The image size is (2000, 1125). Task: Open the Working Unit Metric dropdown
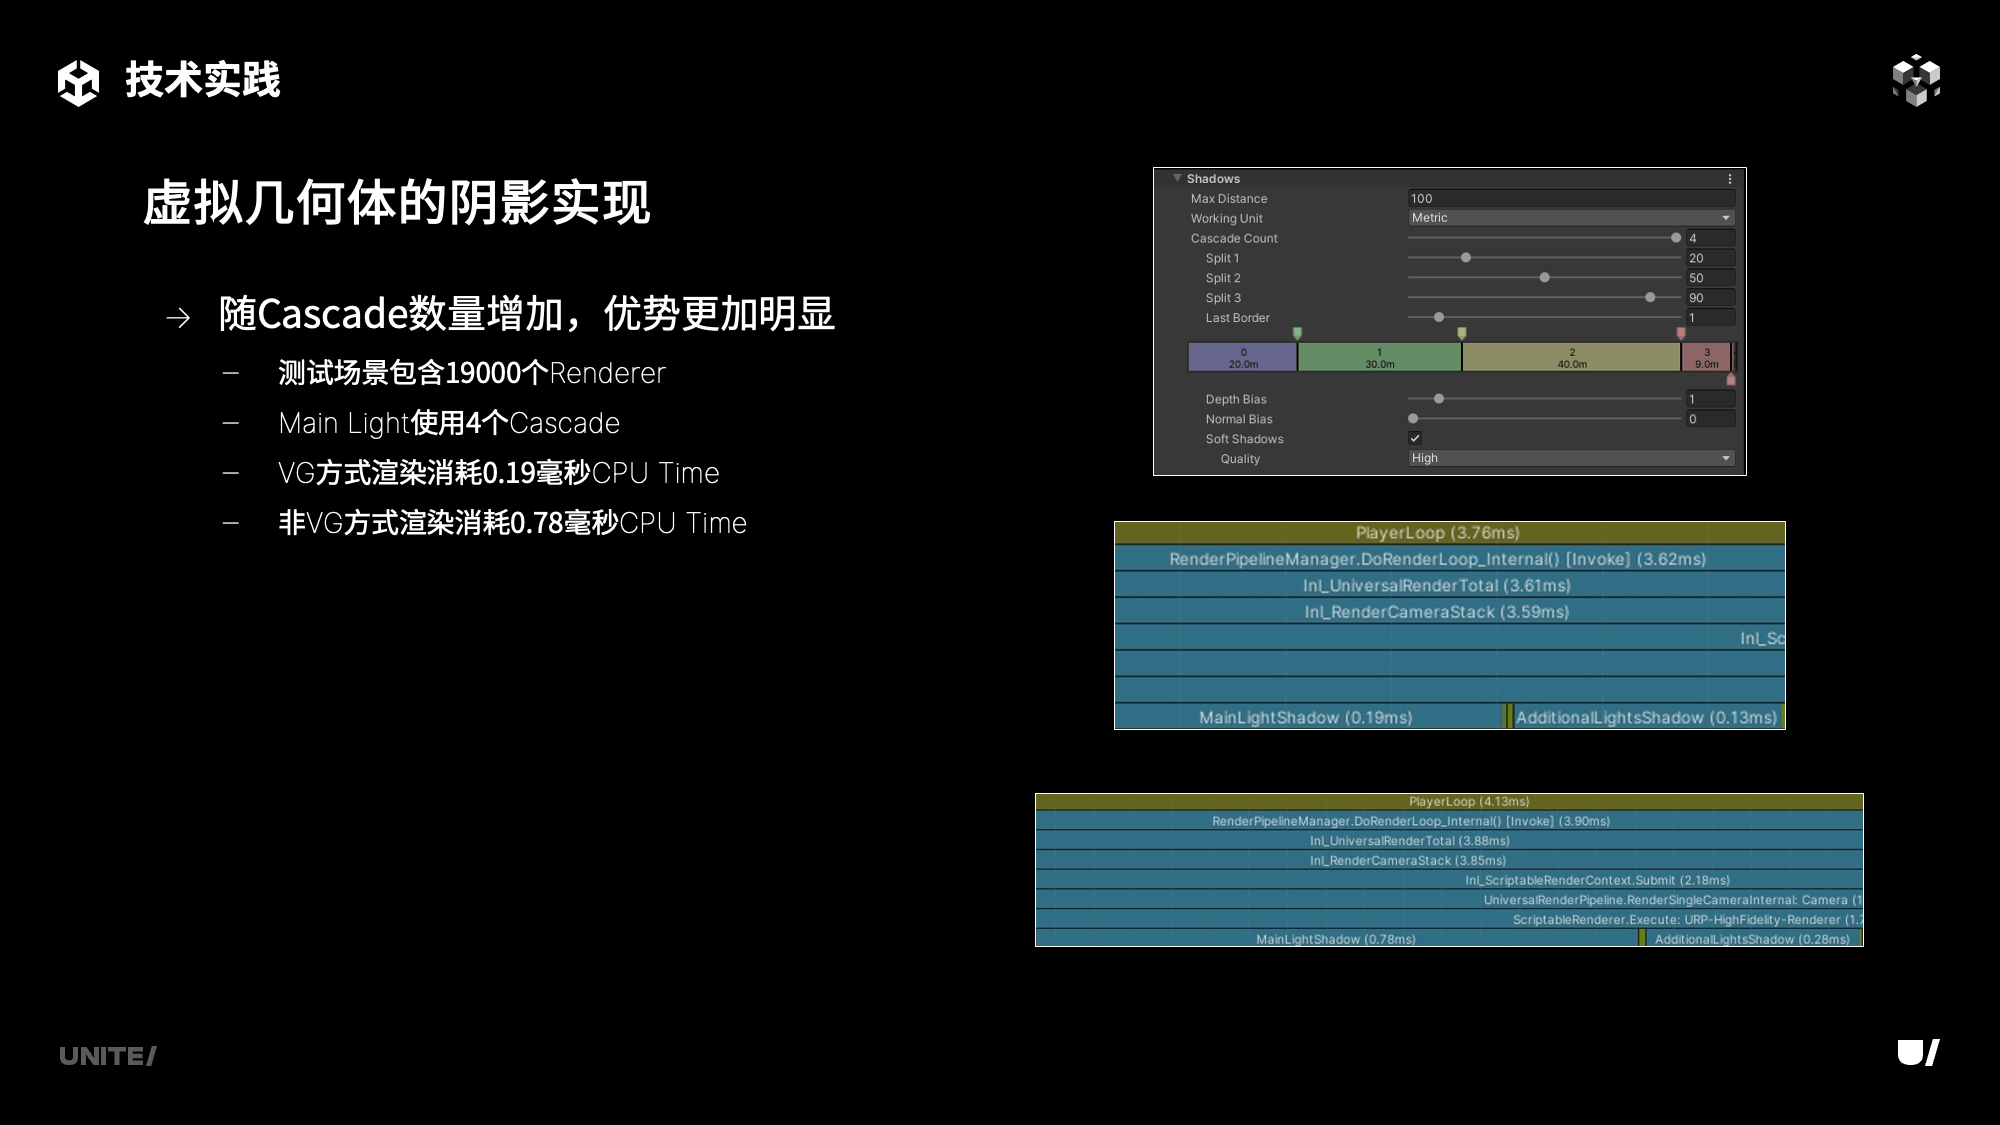(x=1570, y=218)
